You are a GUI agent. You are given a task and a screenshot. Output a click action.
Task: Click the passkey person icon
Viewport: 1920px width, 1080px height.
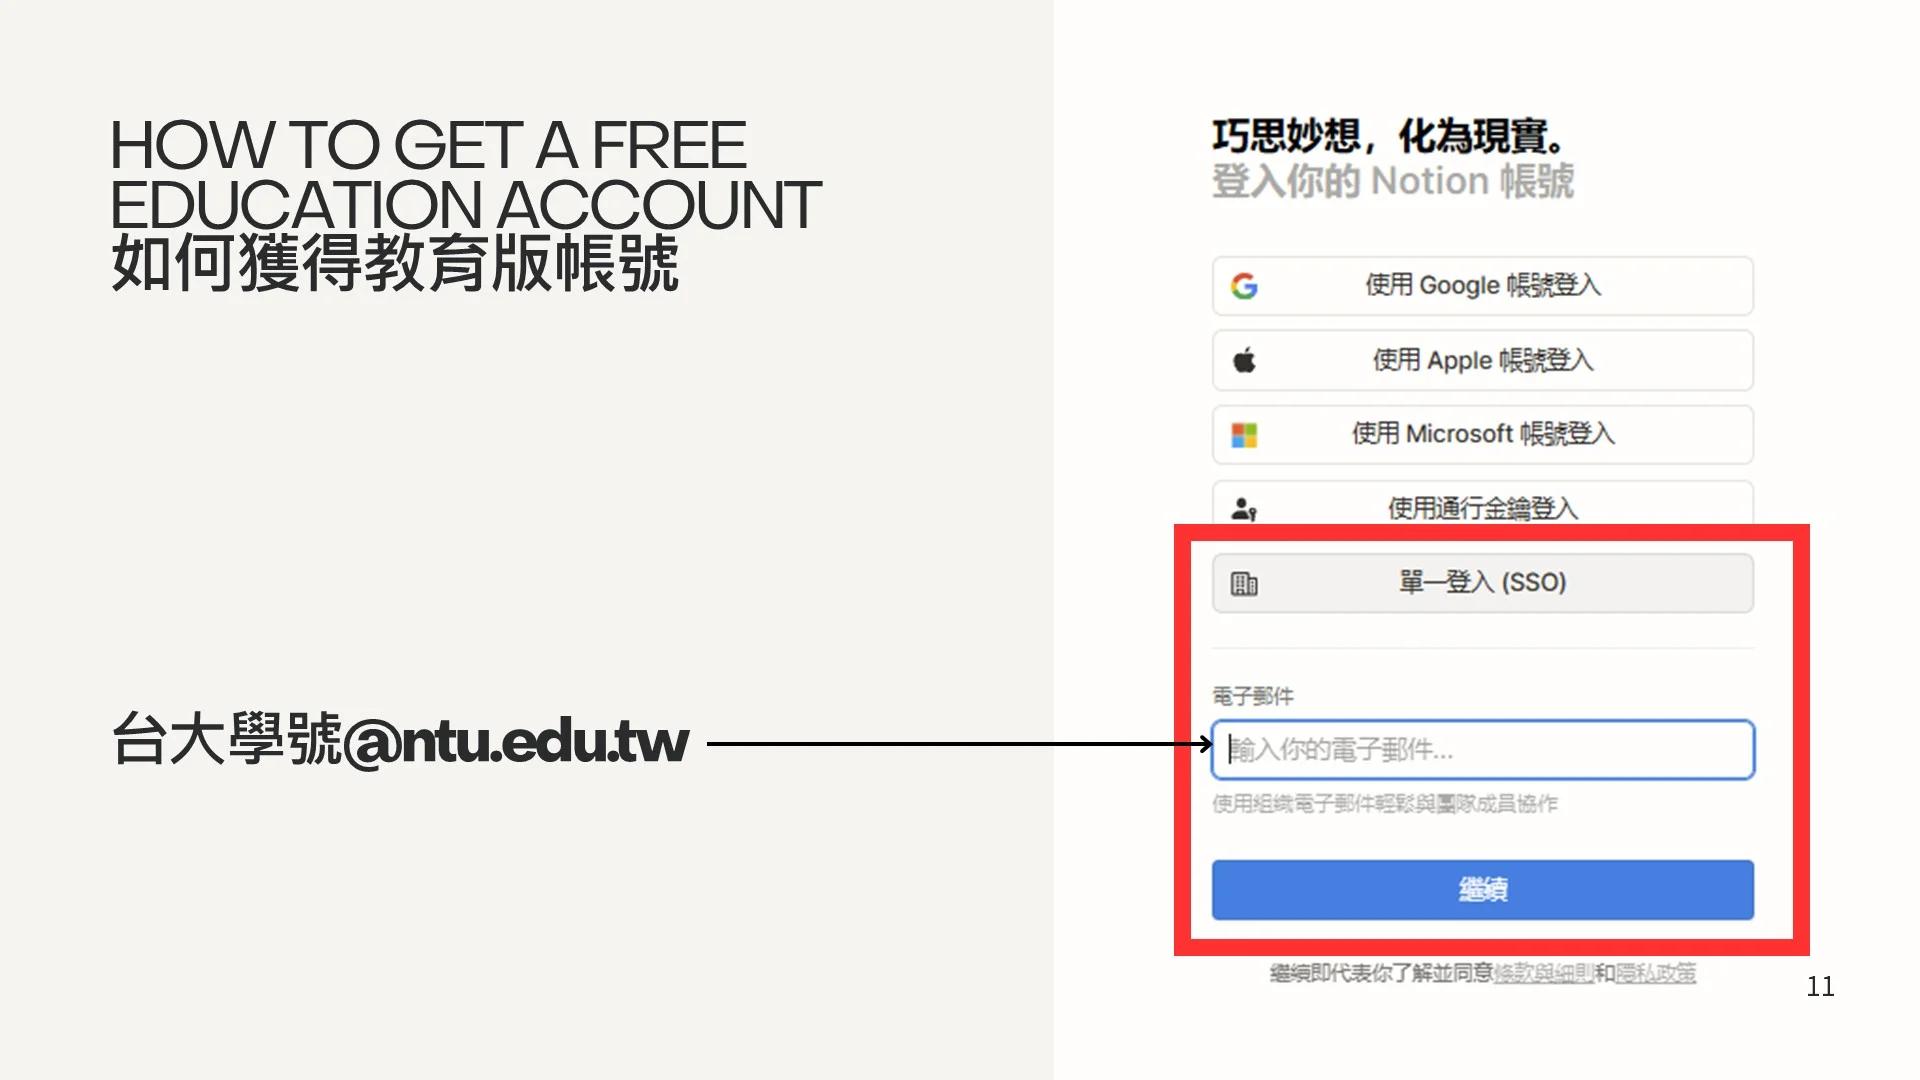(x=1244, y=509)
